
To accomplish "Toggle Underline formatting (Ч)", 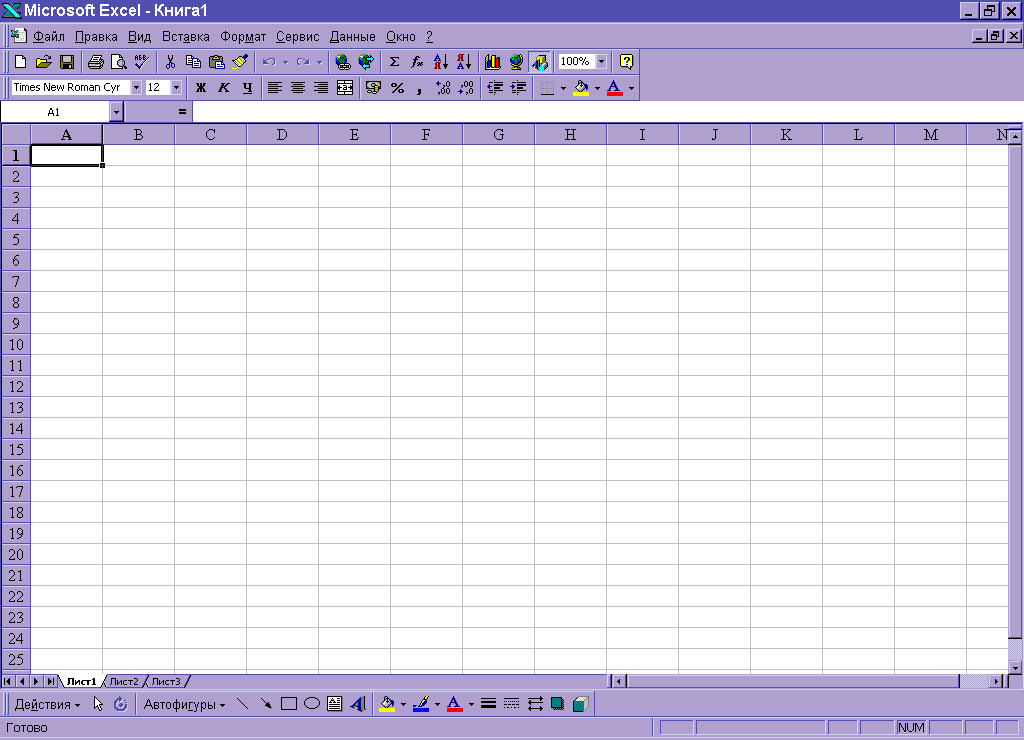I will click(x=247, y=88).
